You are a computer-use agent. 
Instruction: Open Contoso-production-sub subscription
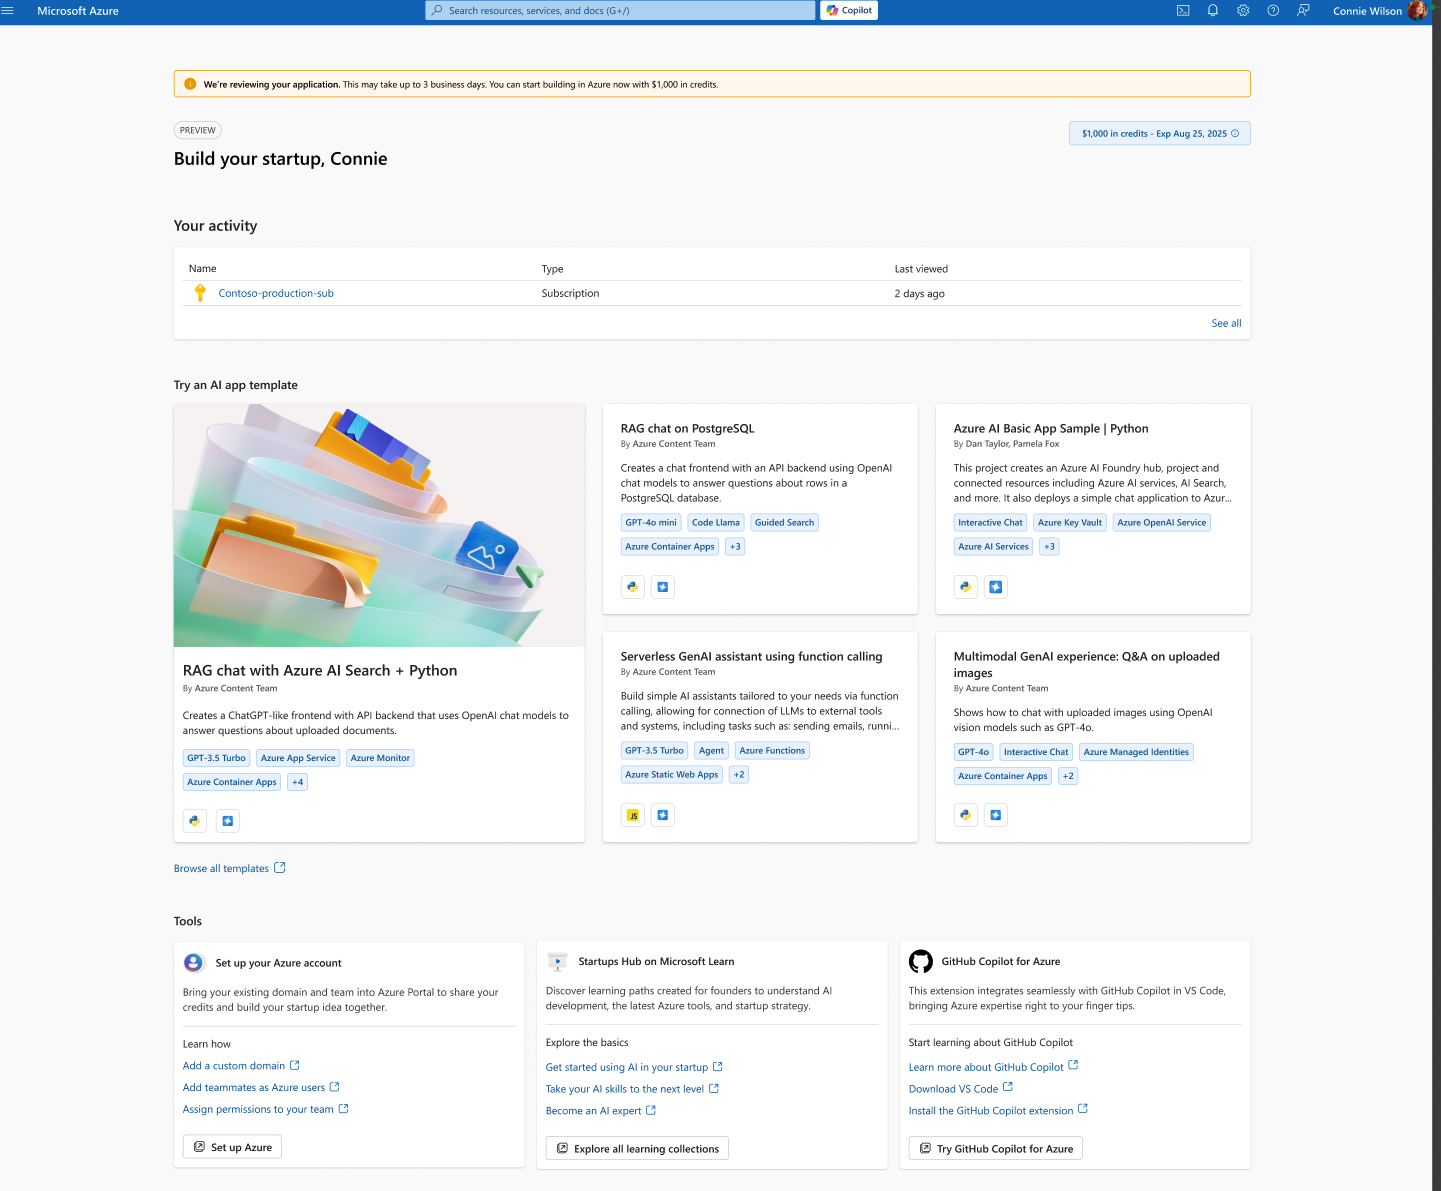click(x=276, y=293)
